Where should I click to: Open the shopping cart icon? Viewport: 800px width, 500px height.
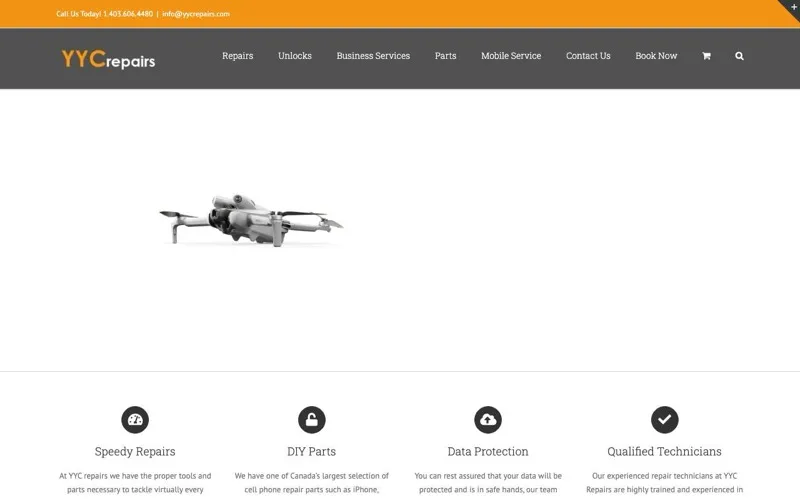click(706, 56)
